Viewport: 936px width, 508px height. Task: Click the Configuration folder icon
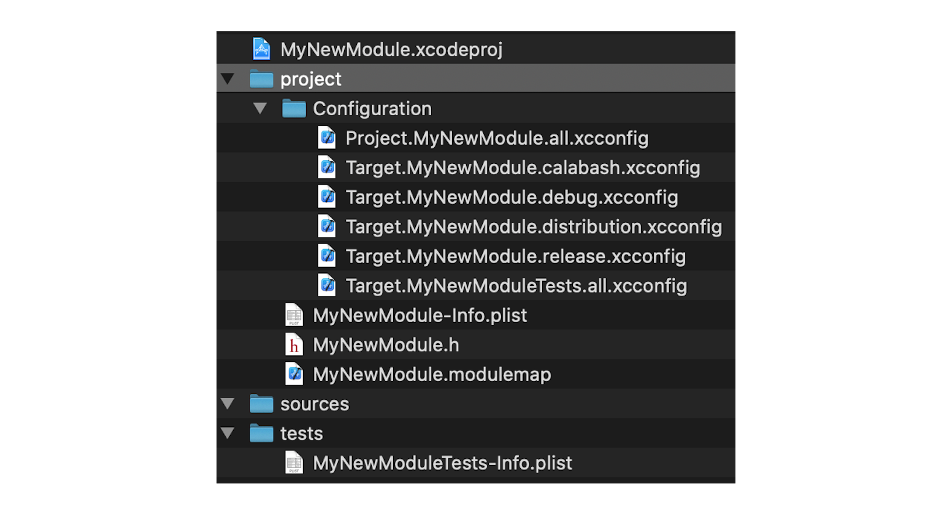click(x=294, y=109)
